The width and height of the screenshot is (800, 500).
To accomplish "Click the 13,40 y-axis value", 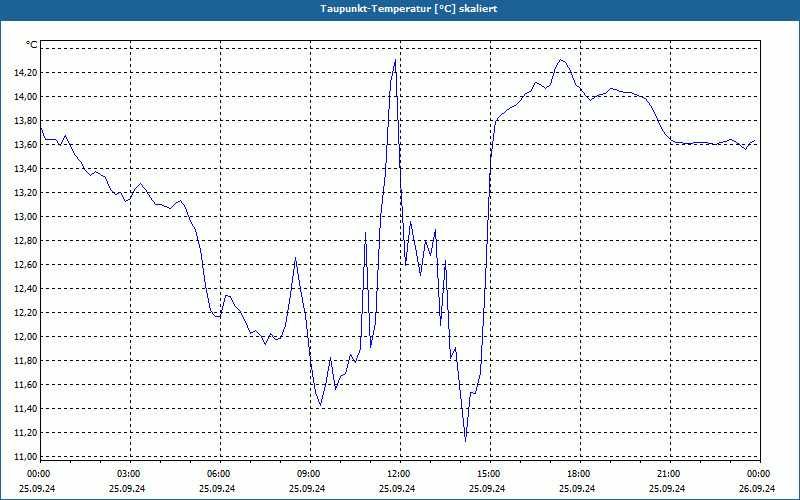I will pos(25,168).
